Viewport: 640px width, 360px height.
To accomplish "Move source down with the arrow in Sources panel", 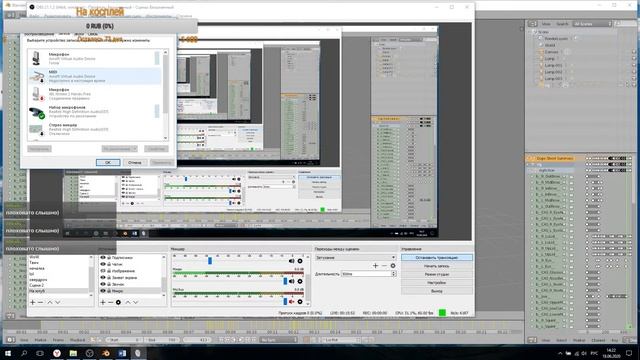I will point(136,302).
